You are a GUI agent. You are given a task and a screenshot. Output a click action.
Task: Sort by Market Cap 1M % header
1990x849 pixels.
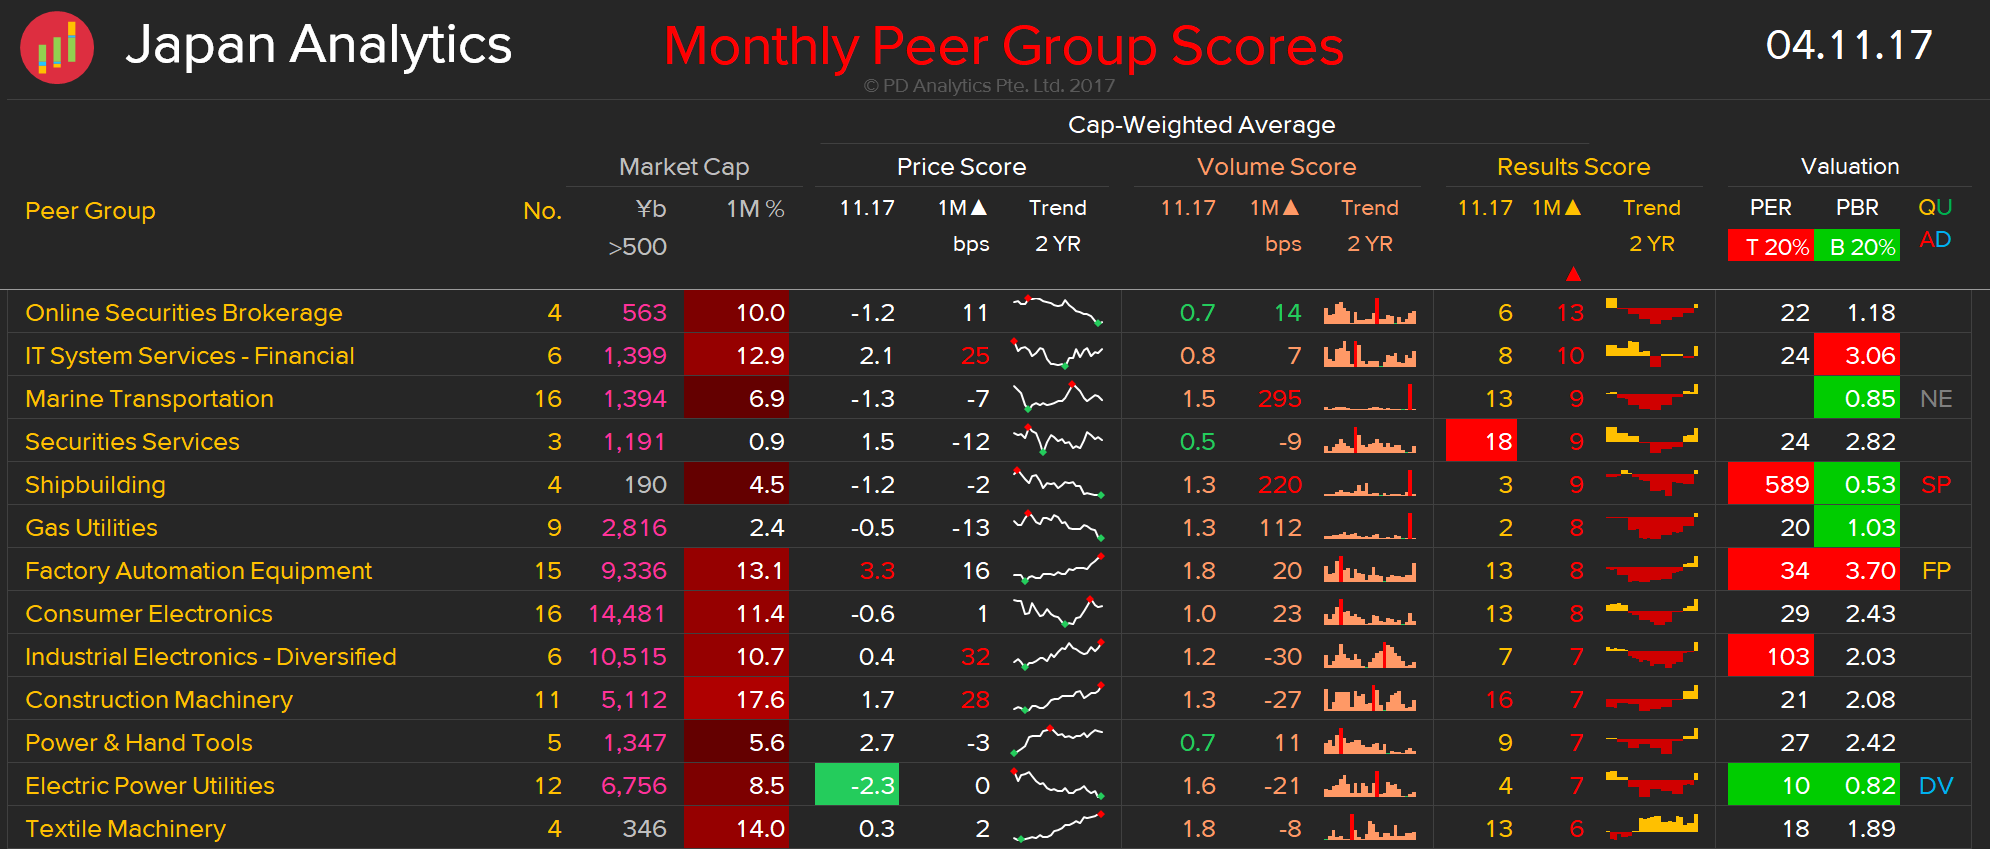coord(754,209)
